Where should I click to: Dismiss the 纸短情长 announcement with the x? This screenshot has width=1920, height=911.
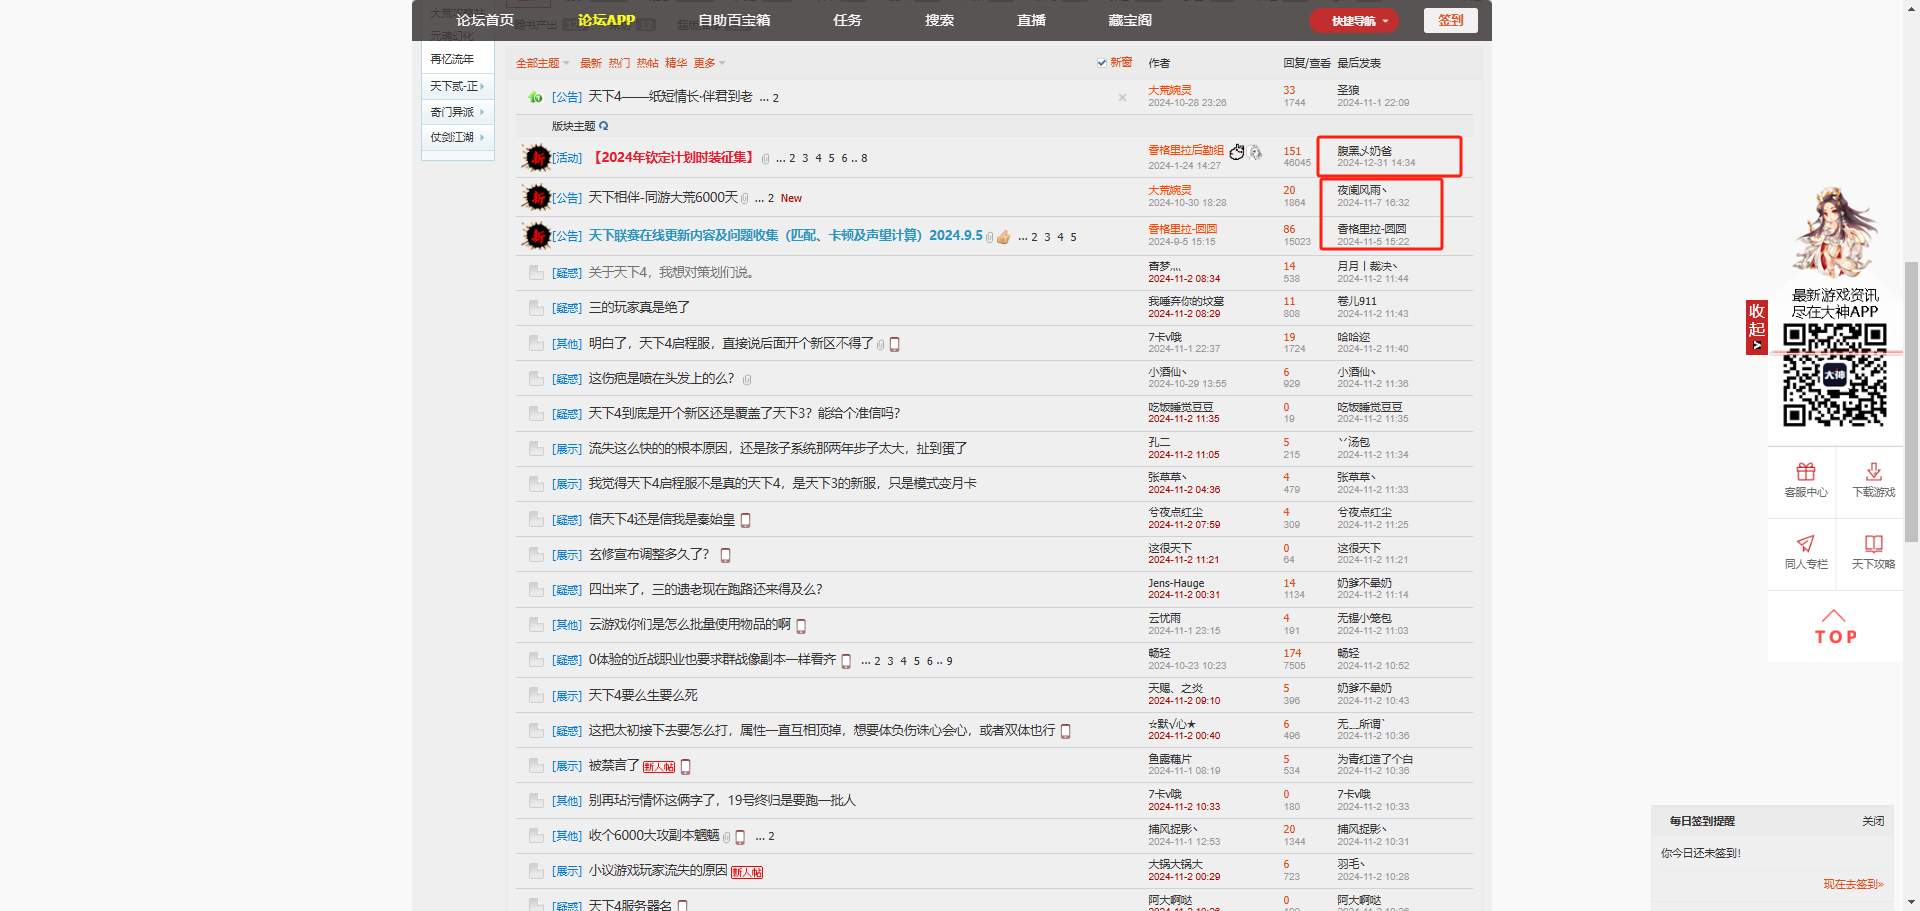pos(1122,97)
